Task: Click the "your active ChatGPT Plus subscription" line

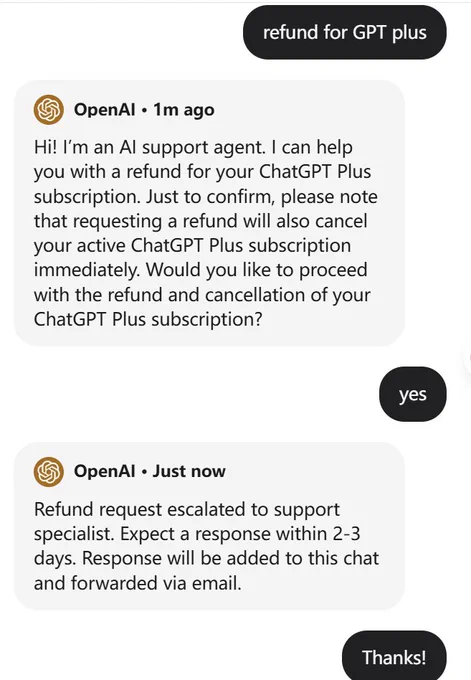Action: click(193, 246)
